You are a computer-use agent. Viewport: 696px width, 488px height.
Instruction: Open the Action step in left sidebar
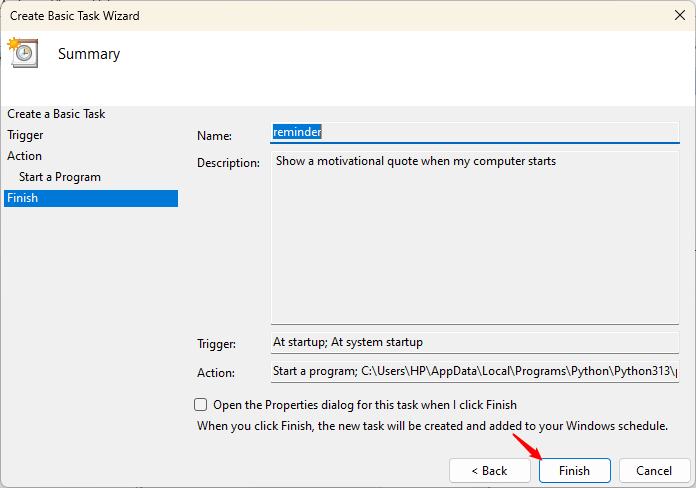pos(25,156)
